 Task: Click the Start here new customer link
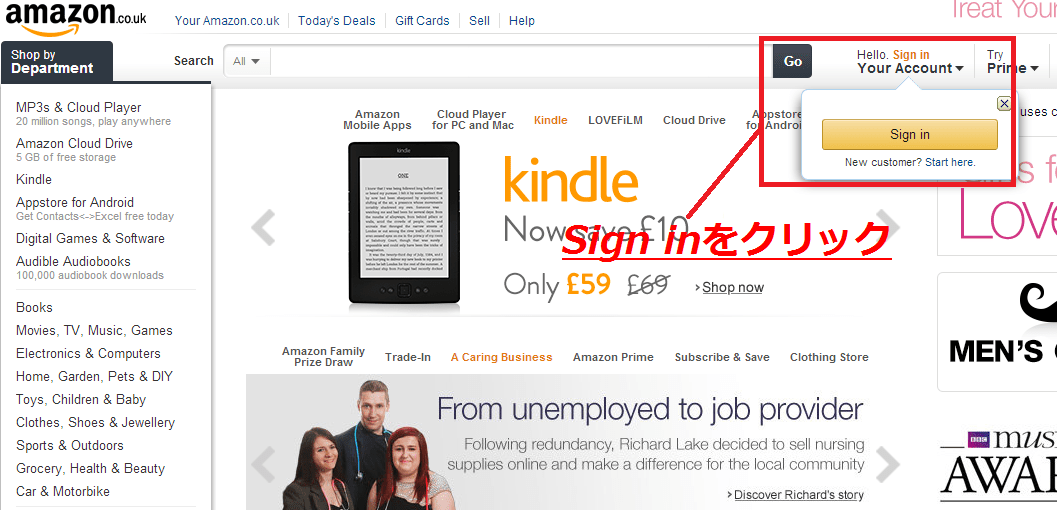coord(950,162)
